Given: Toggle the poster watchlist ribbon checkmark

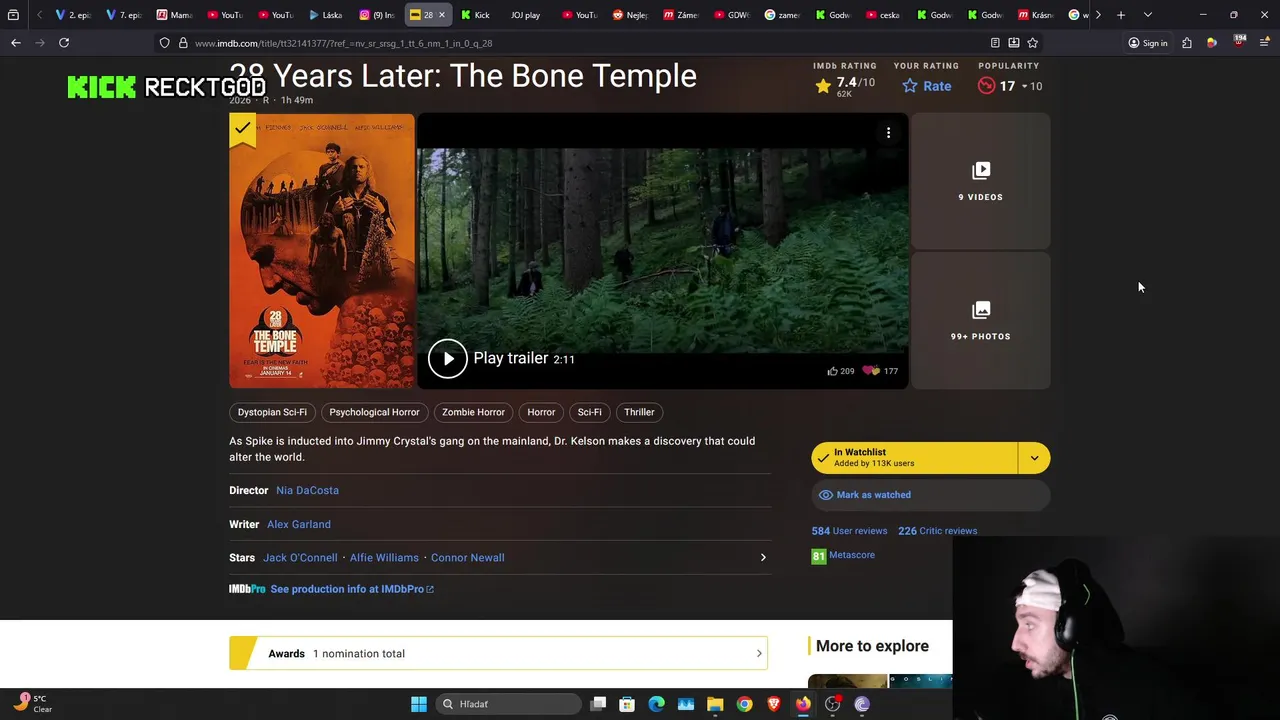Looking at the screenshot, I should 242,129.
